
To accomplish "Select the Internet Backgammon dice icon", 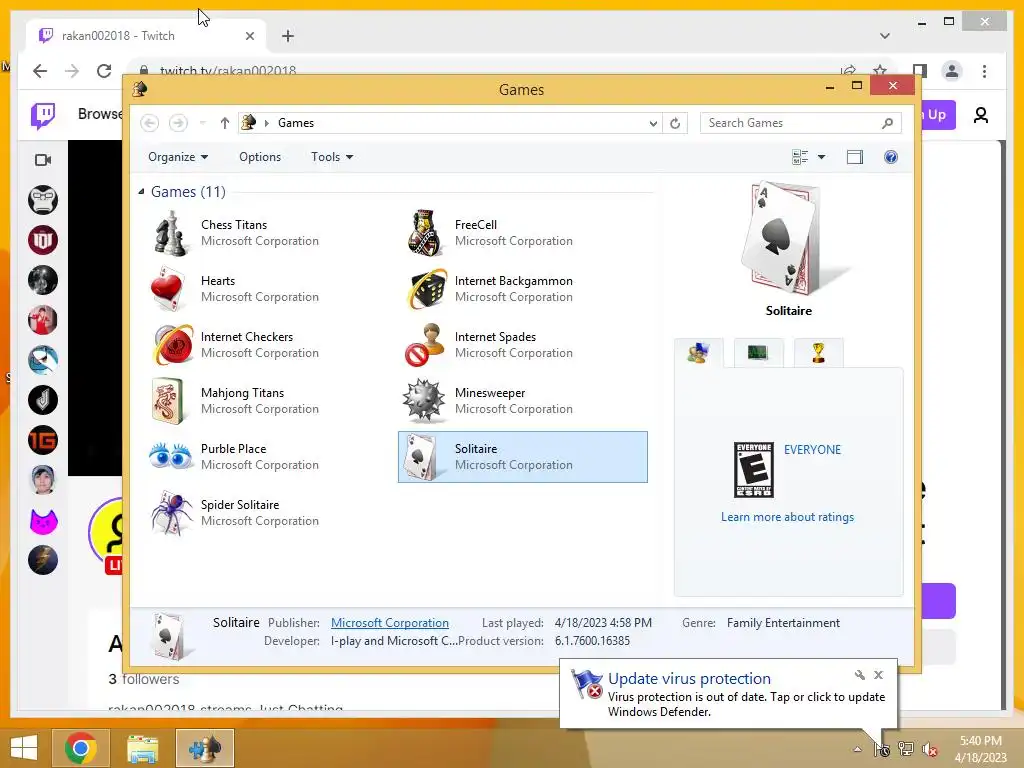I will [x=427, y=289].
